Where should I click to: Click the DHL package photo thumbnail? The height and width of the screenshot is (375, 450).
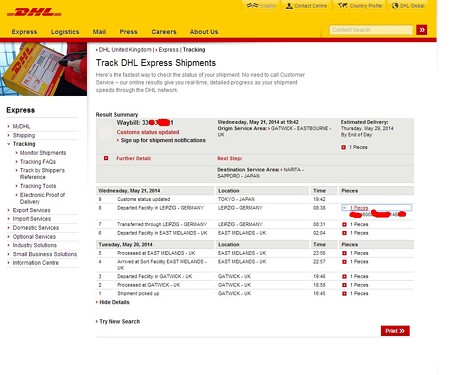coord(43,69)
